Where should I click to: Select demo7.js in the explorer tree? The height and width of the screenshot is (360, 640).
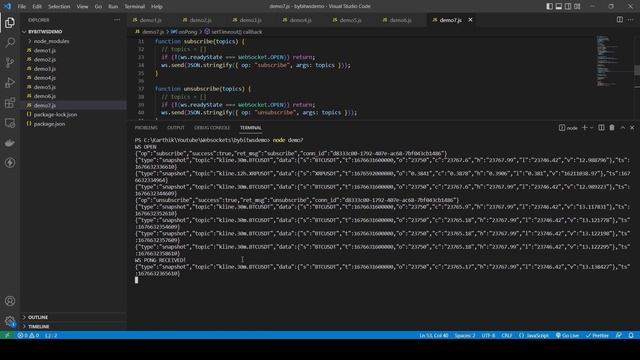click(73, 105)
